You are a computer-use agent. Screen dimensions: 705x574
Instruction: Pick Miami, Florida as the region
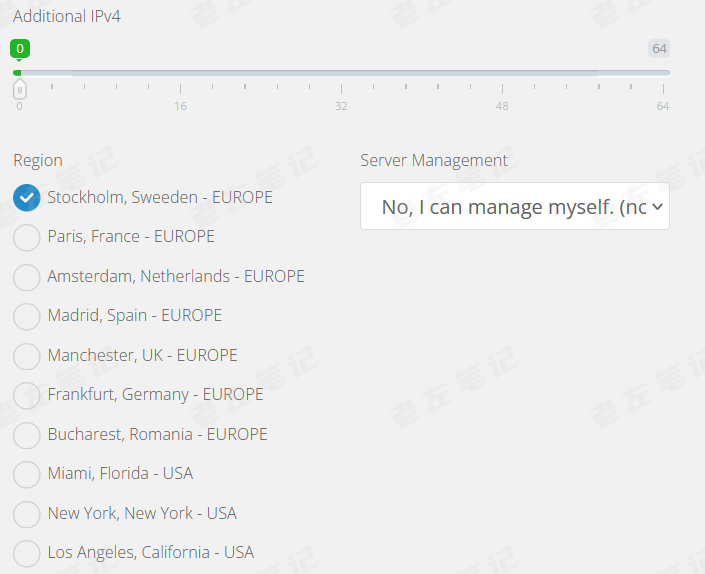coord(27,474)
